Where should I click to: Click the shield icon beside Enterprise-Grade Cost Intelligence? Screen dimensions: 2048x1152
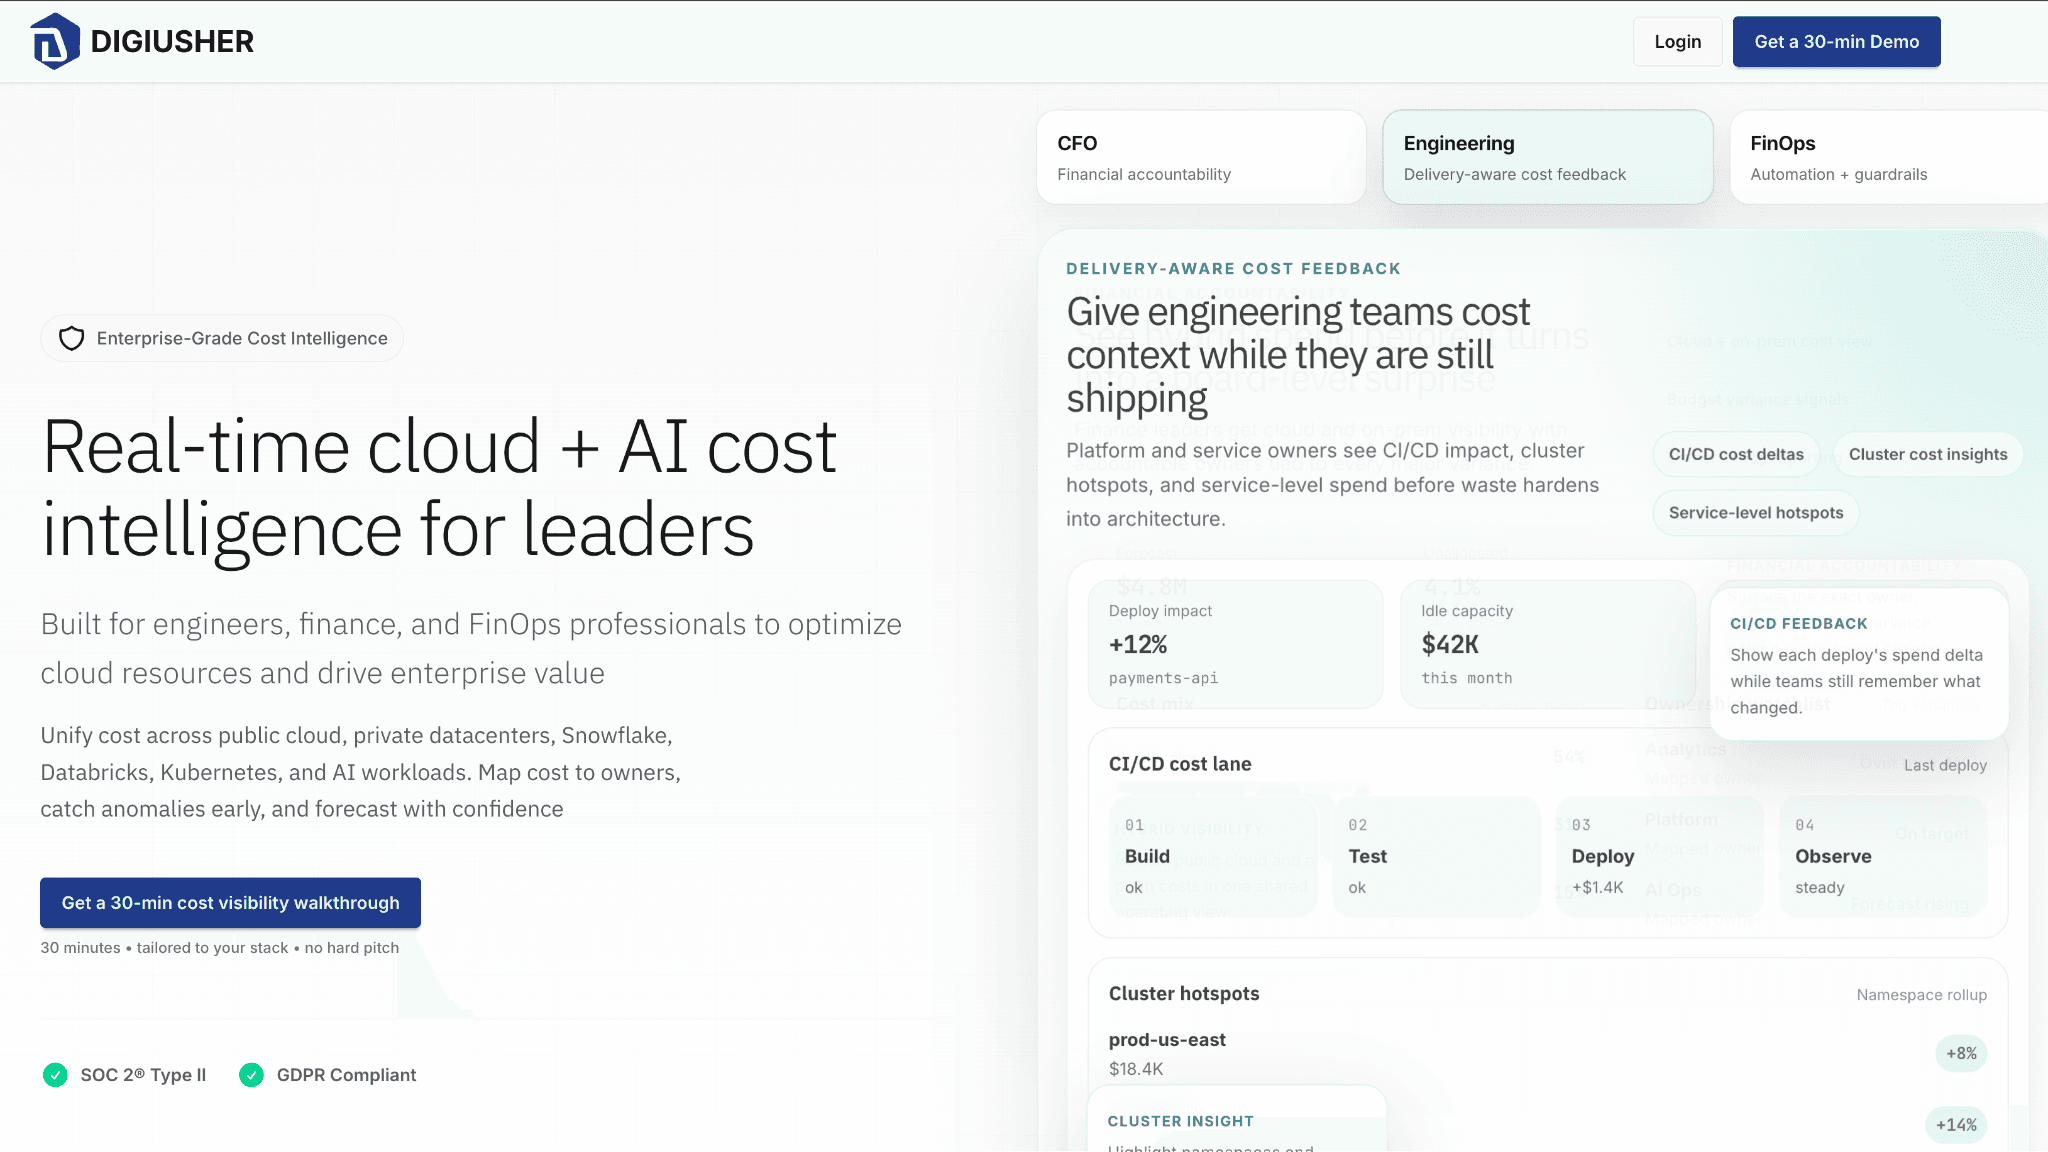[71, 339]
